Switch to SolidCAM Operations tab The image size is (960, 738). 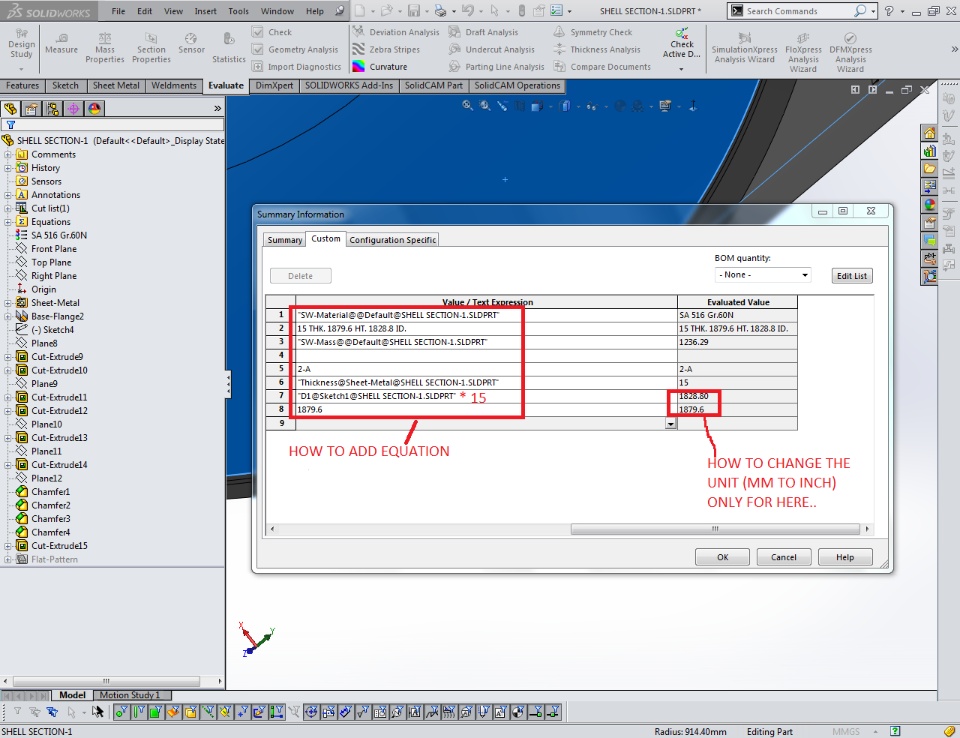517,86
